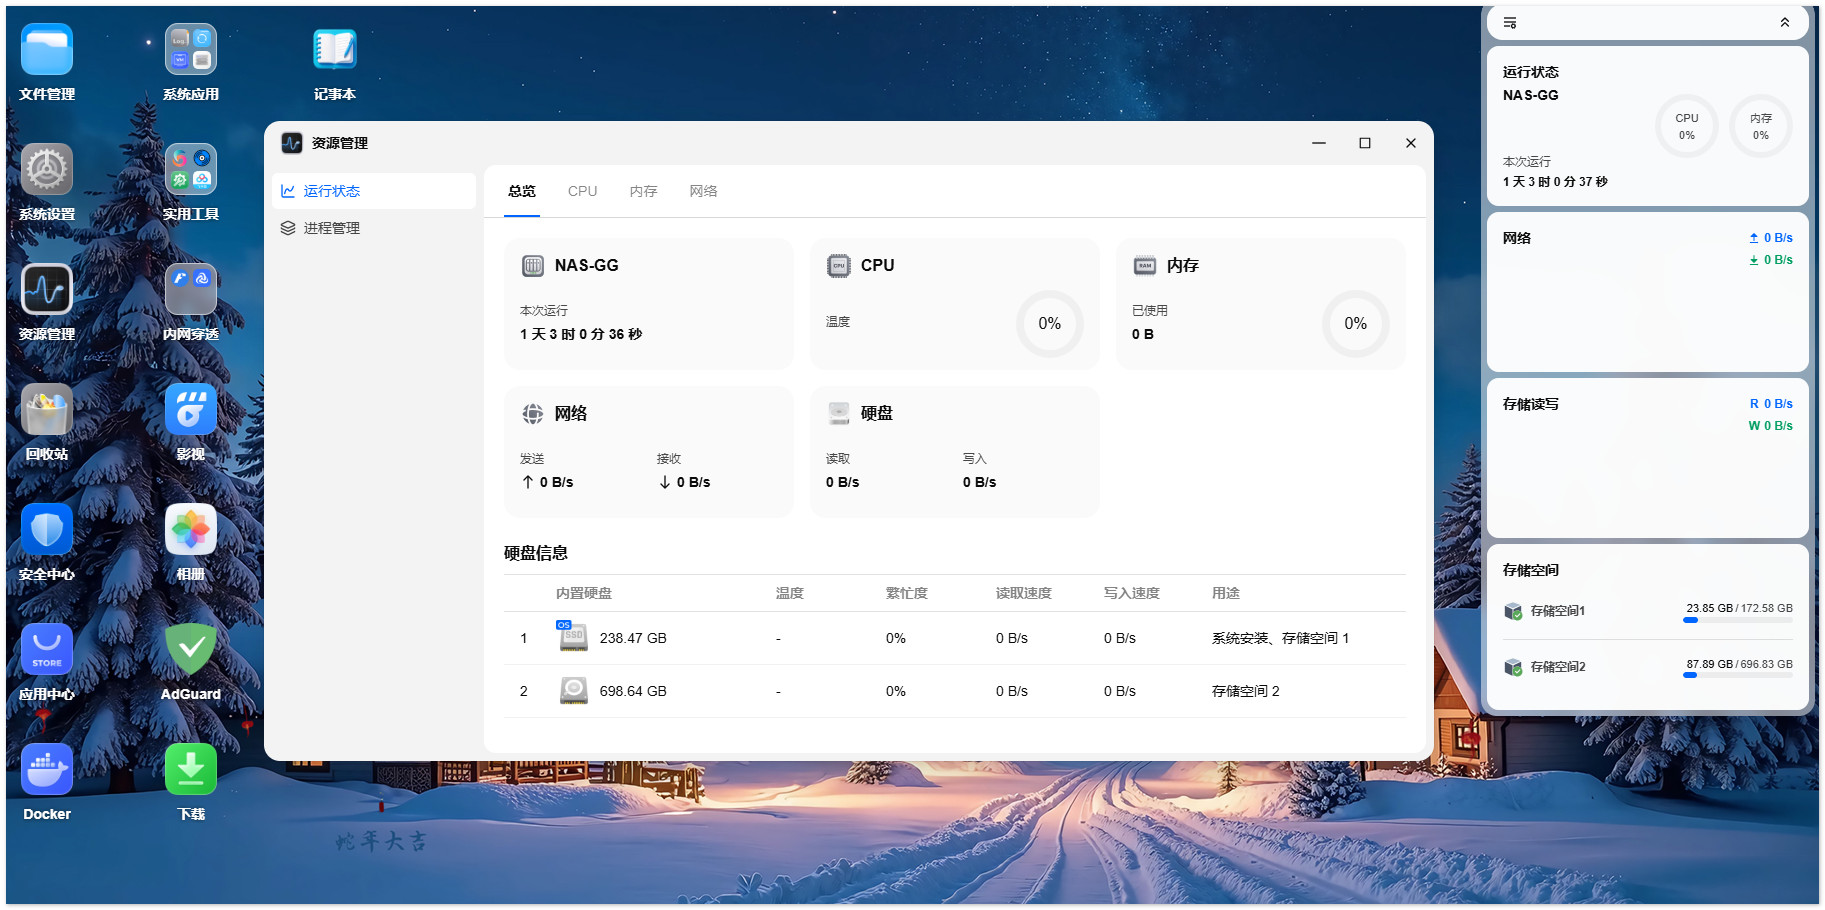
Task: Click '存储空间 2' usage cell in disk table
Action: pyautogui.click(x=1246, y=691)
